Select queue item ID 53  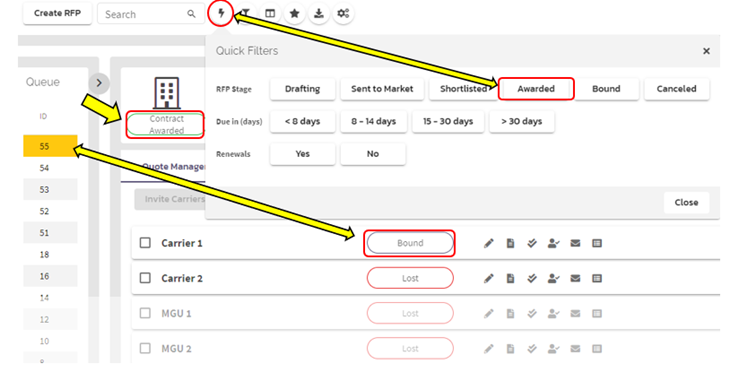click(50, 190)
